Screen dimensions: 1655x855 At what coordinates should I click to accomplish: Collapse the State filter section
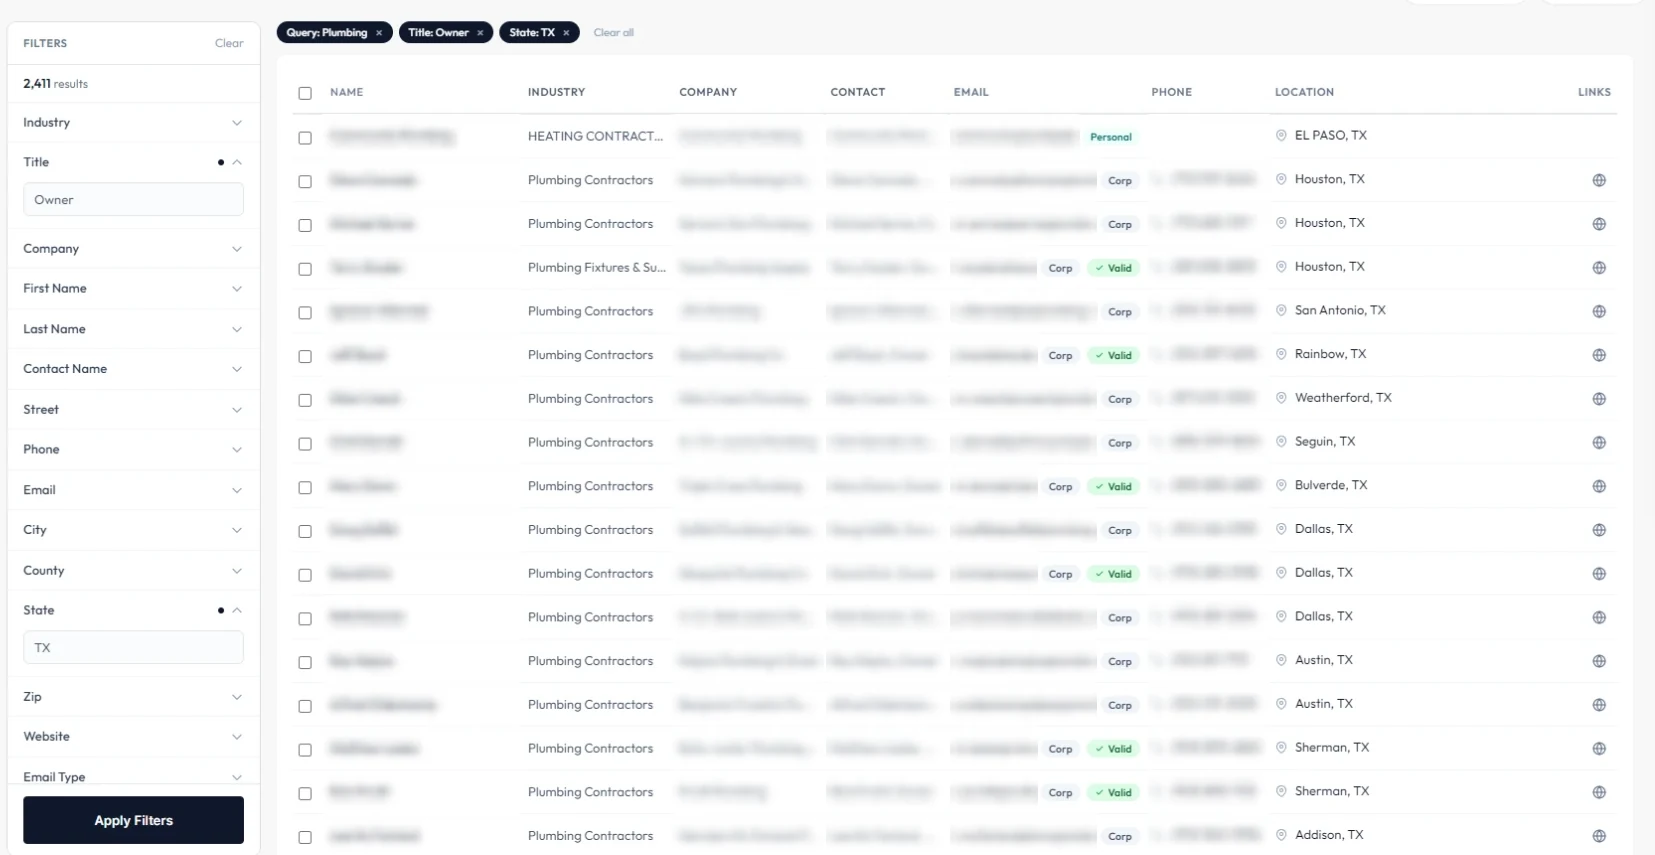(133, 610)
